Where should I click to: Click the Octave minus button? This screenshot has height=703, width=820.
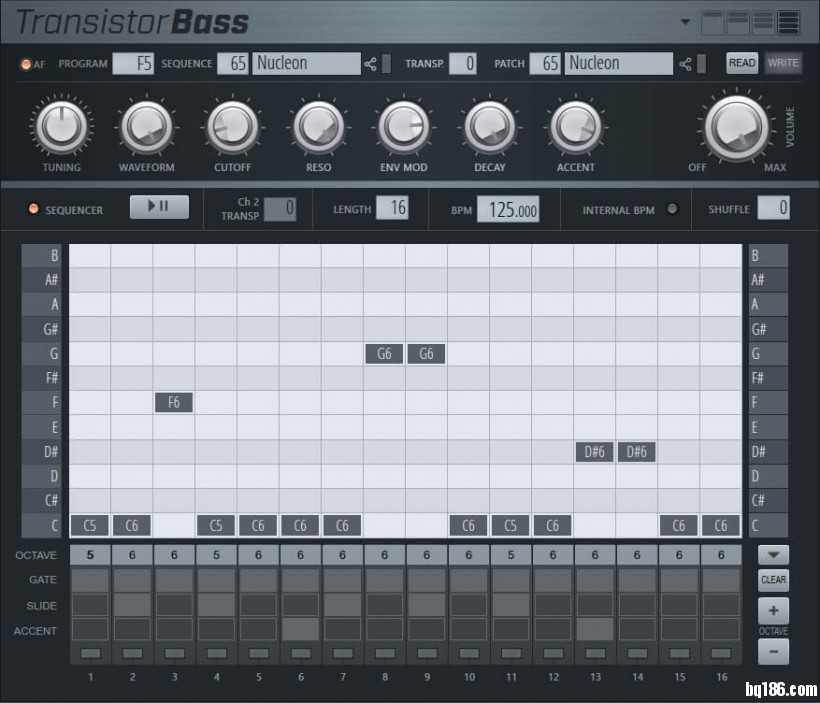coord(773,651)
